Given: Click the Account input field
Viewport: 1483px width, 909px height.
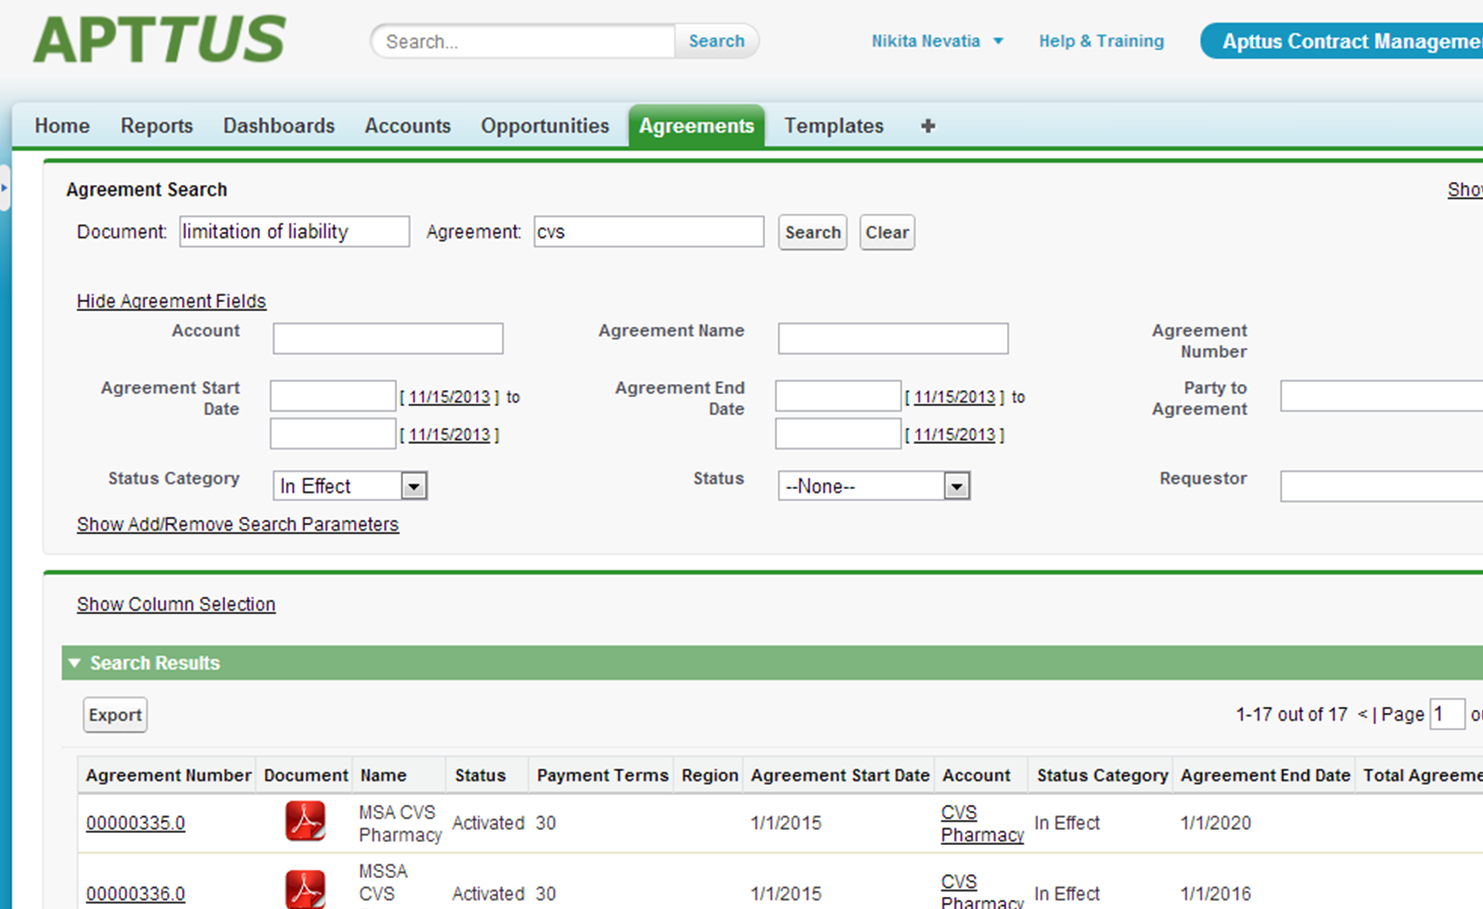Looking at the screenshot, I should [388, 338].
